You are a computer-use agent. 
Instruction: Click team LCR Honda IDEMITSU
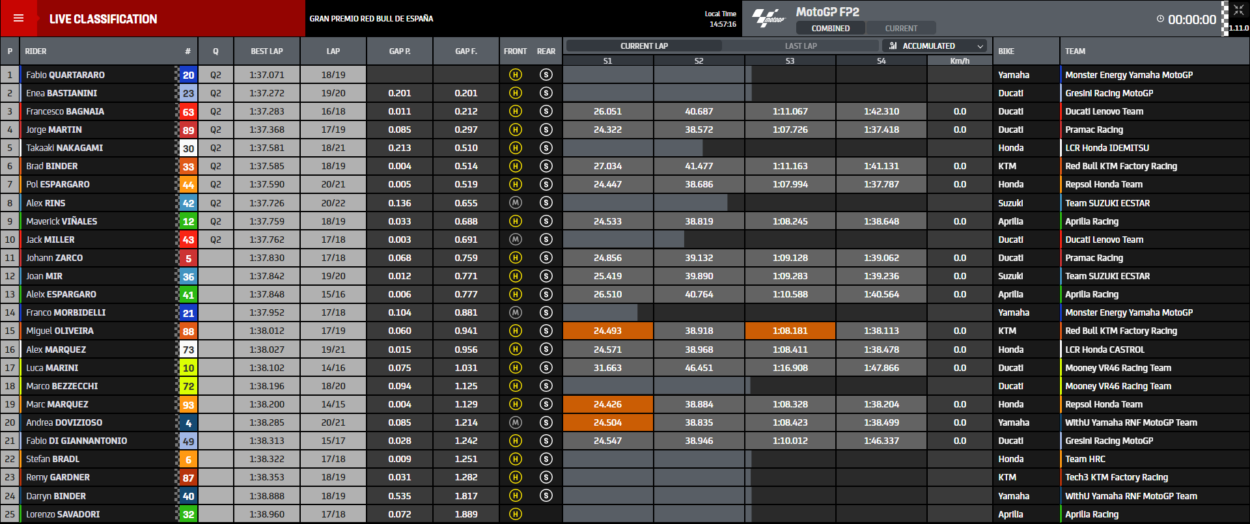coord(1107,148)
